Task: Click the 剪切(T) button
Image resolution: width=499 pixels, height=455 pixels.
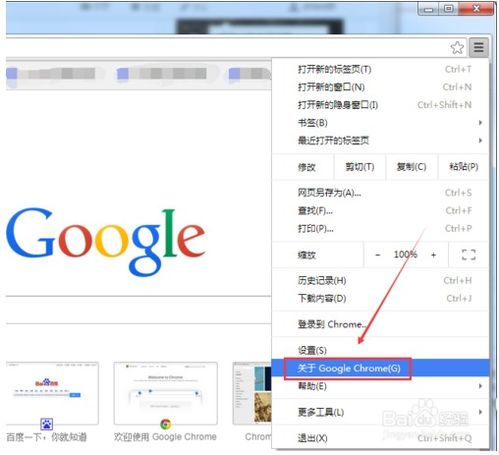Action: coord(360,167)
